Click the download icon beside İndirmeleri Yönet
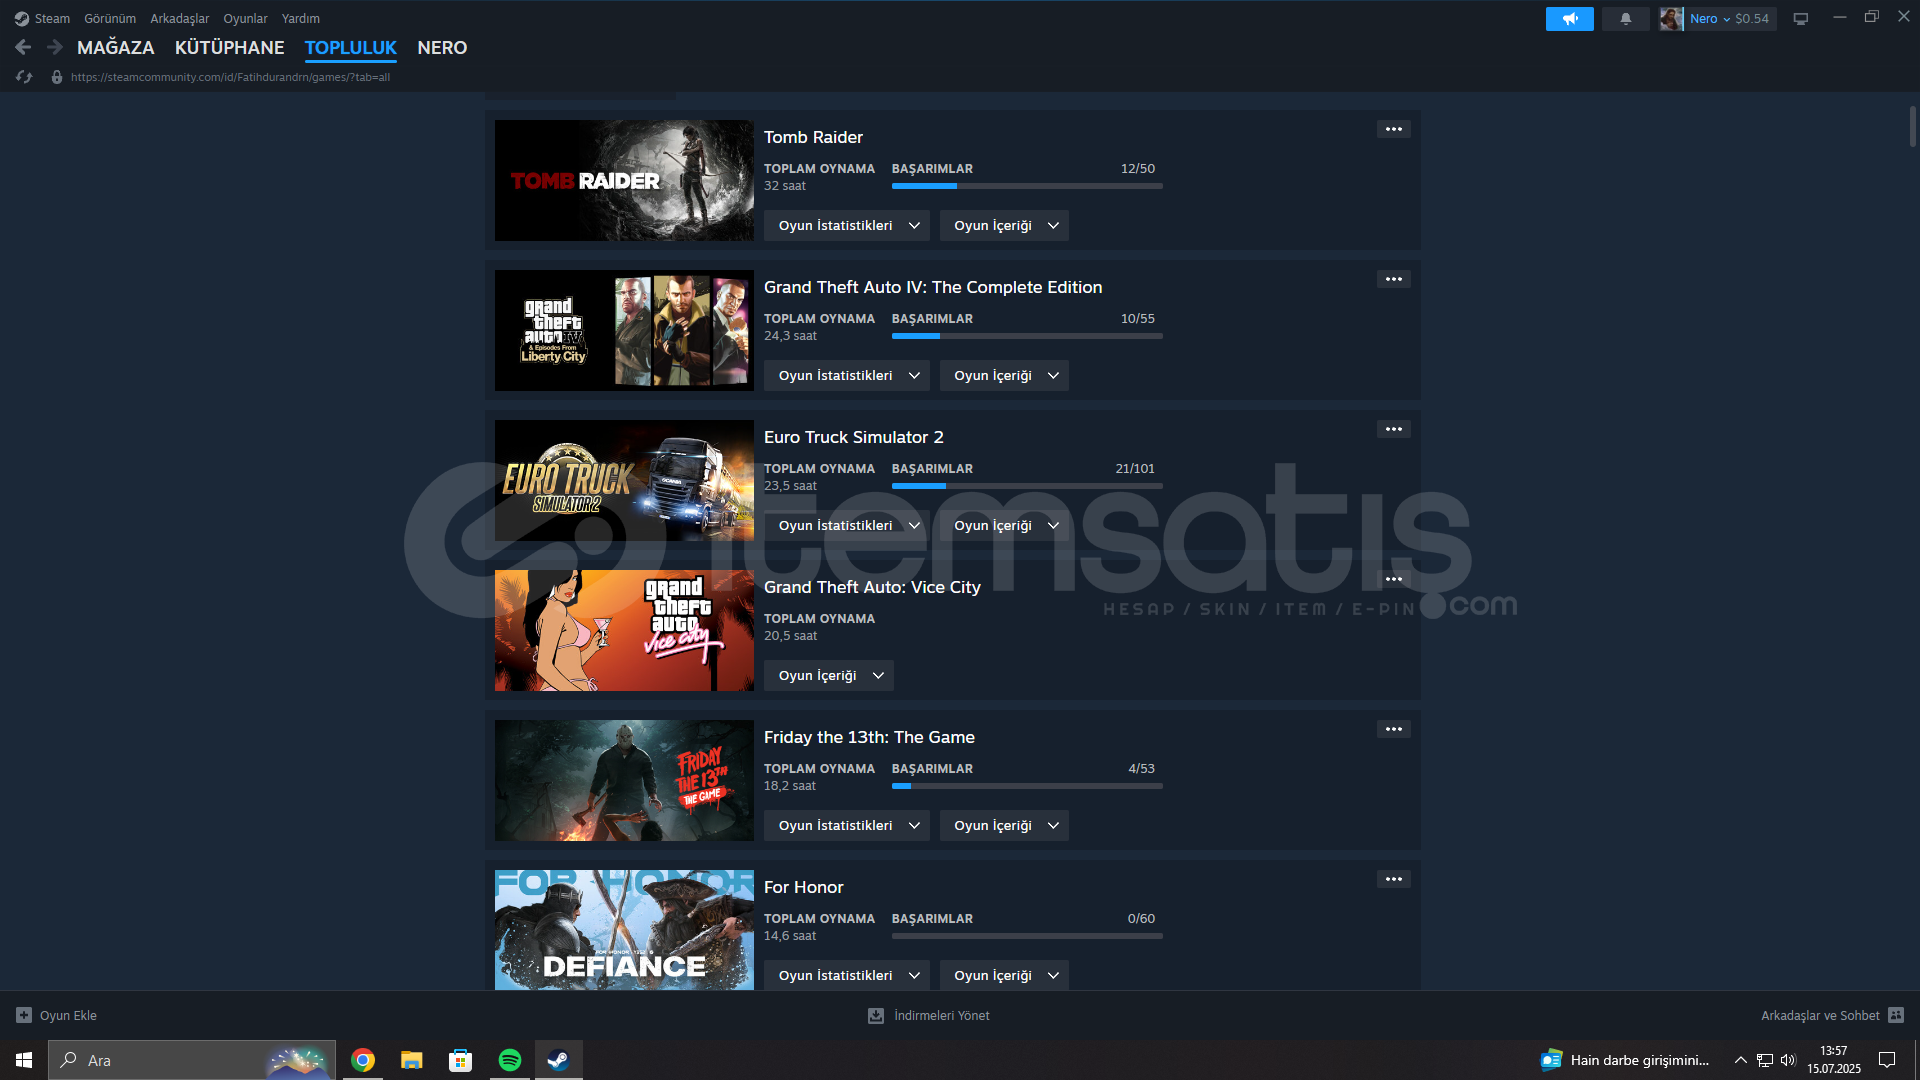 click(x=876, y=1015)
